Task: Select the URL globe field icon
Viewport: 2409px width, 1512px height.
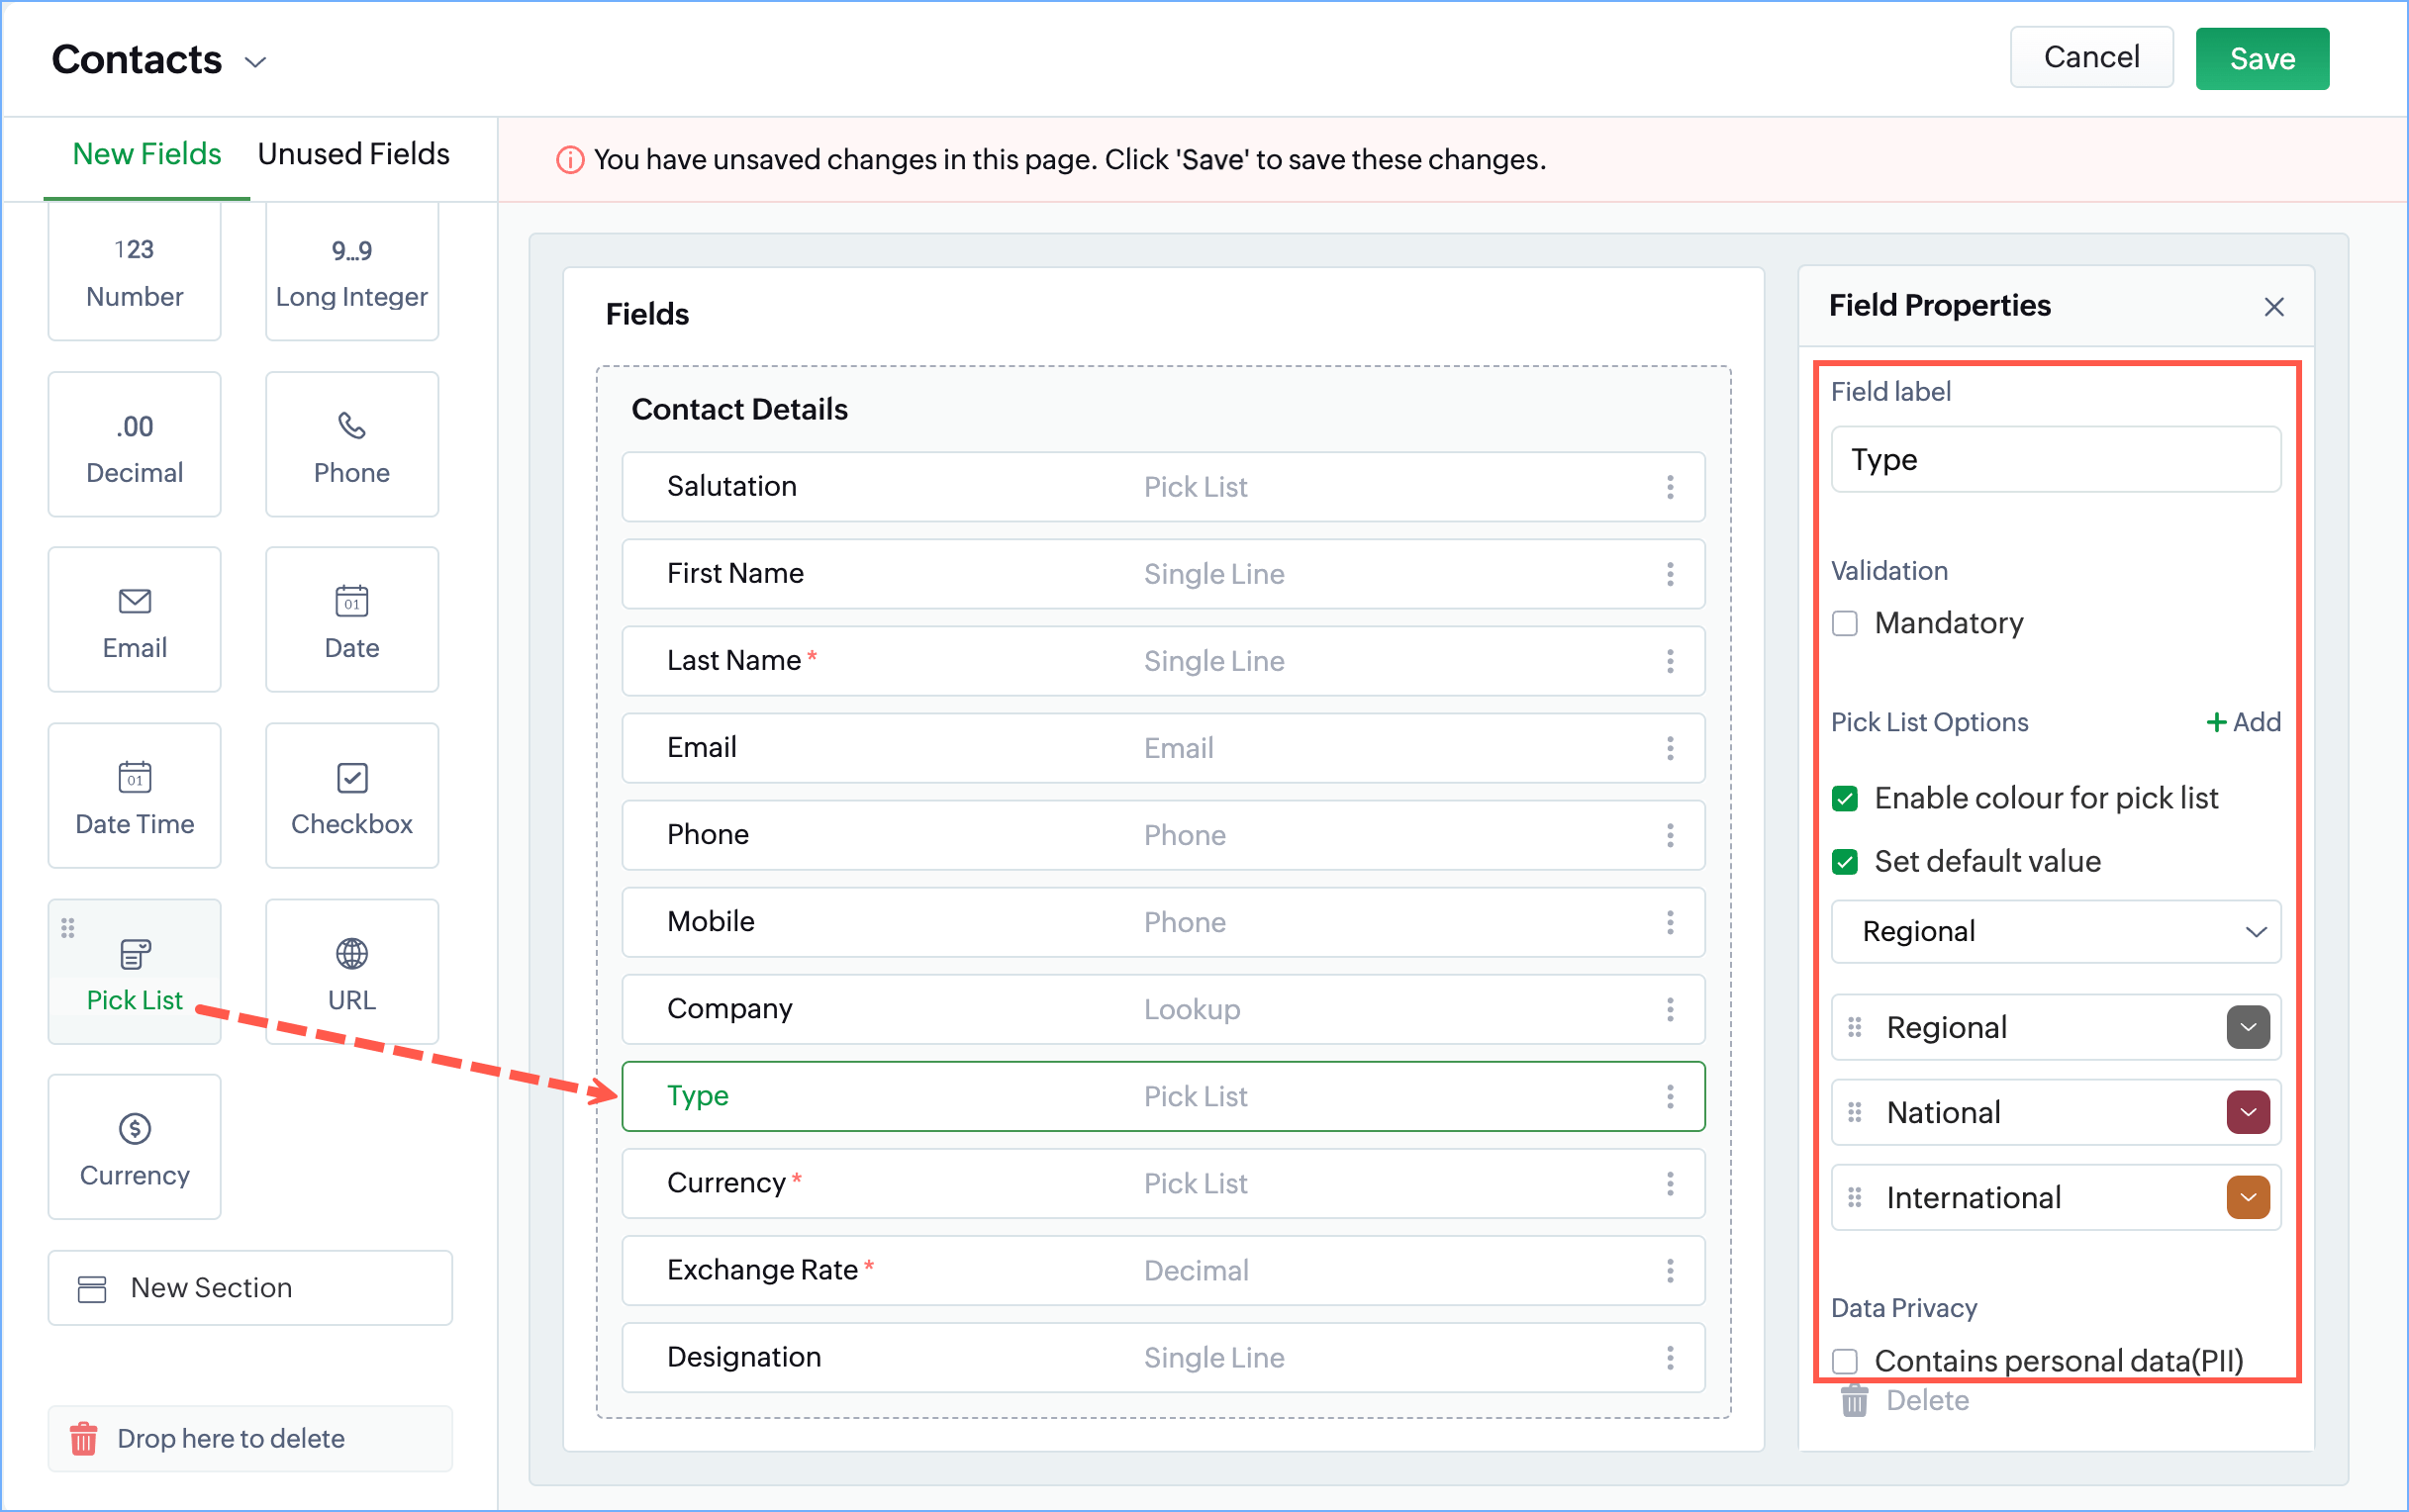Action: (351, 953)
